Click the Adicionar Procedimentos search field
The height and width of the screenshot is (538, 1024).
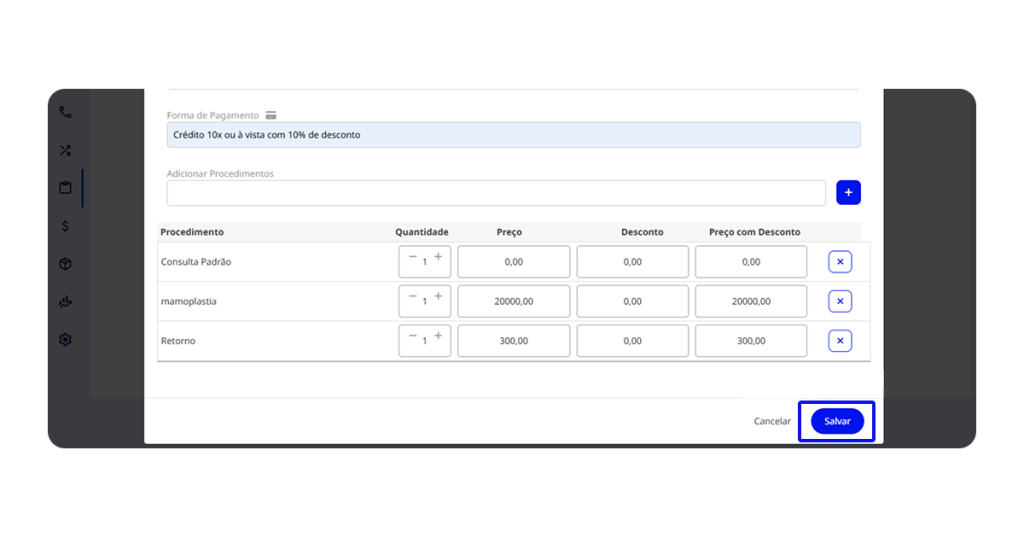coord(496,193)
